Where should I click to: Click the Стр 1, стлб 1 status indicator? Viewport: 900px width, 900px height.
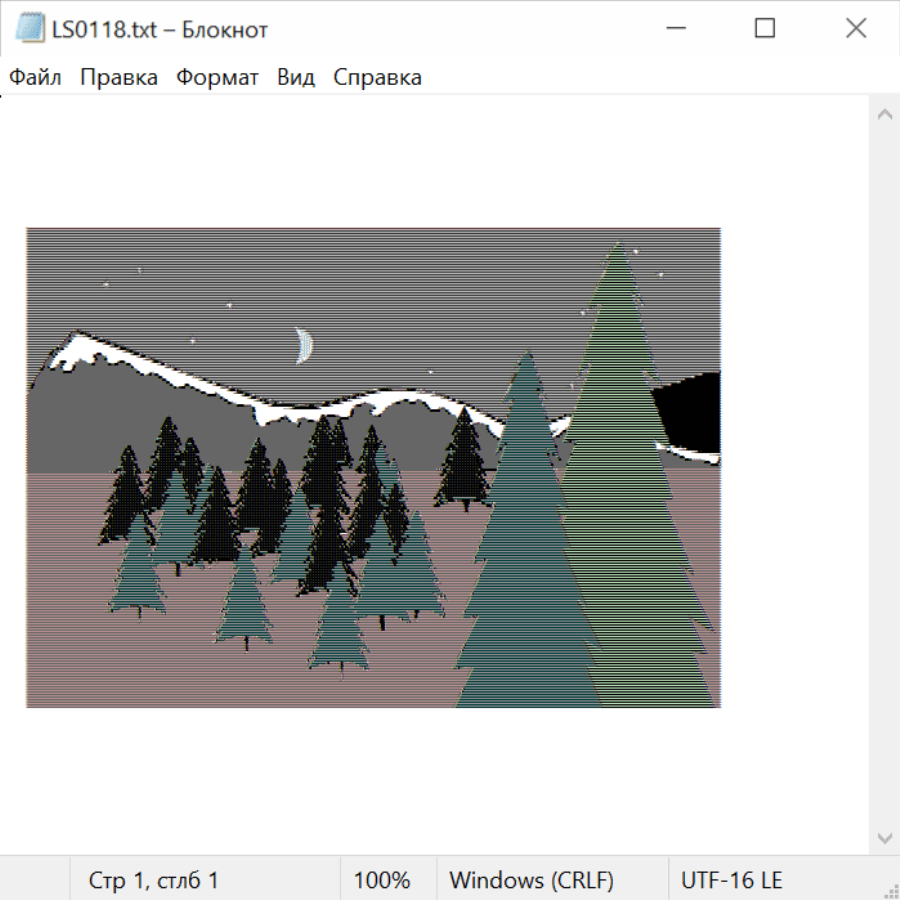(153, 880)
